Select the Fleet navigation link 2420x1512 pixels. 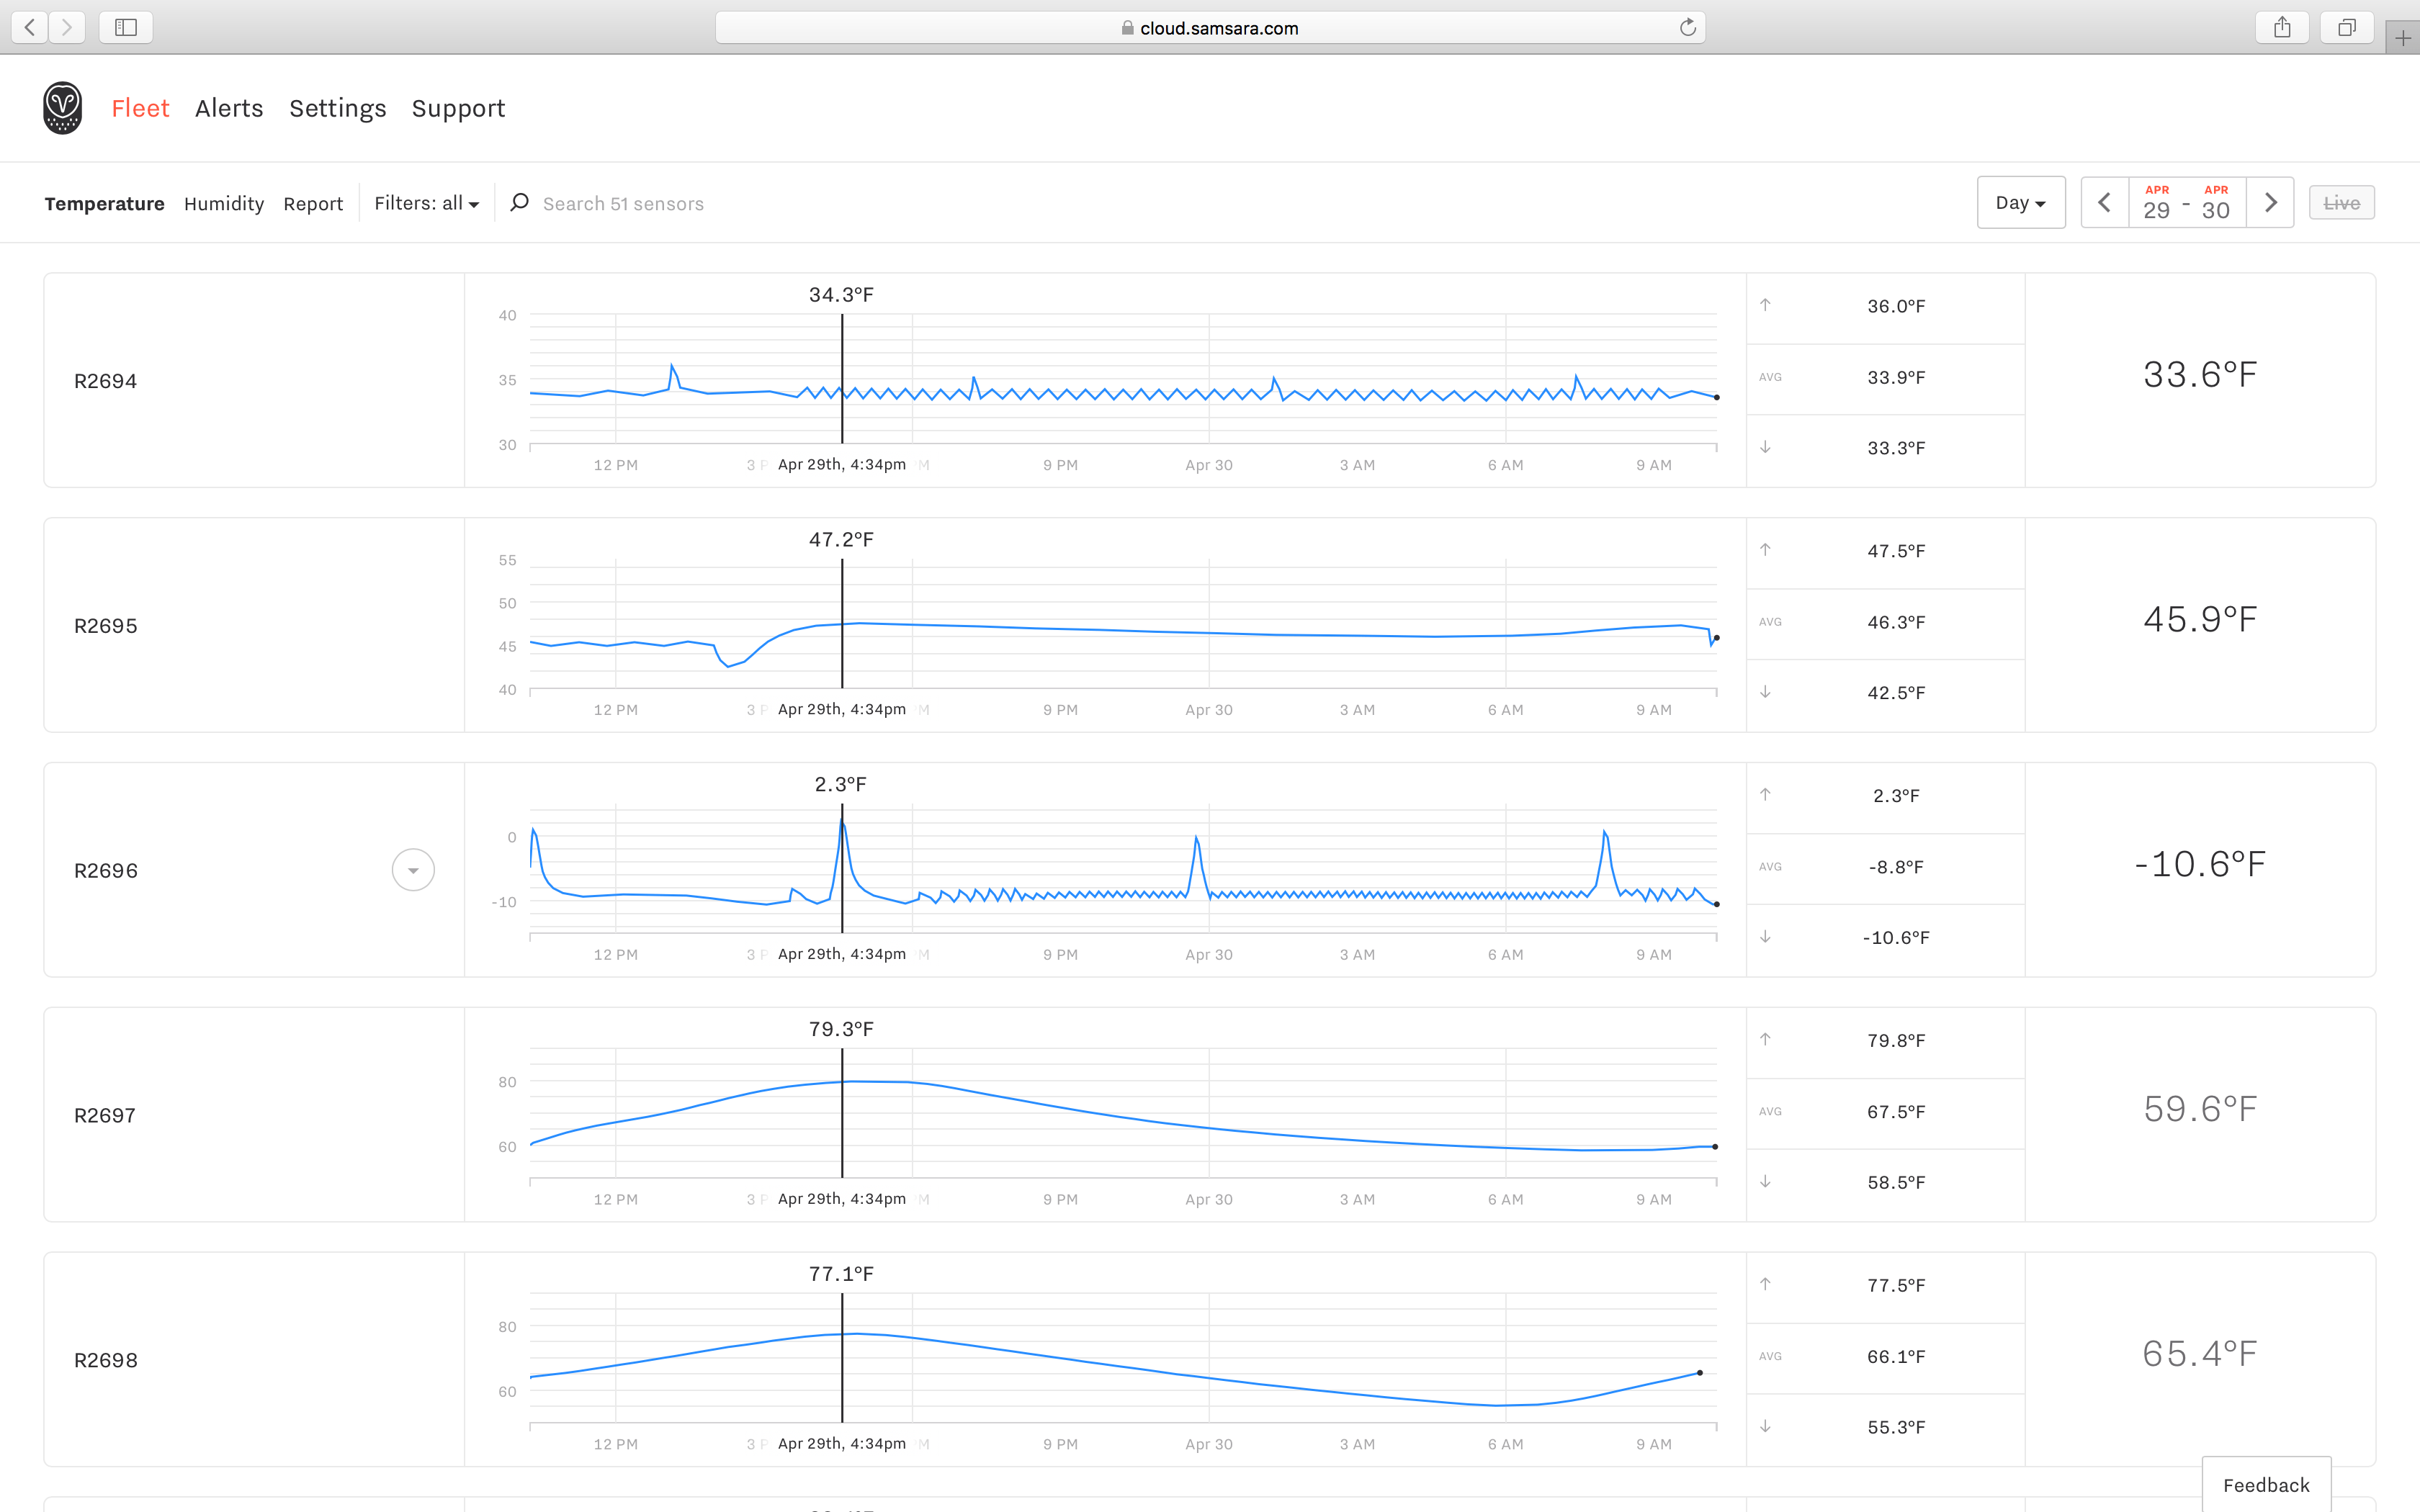tap(140, 108)
